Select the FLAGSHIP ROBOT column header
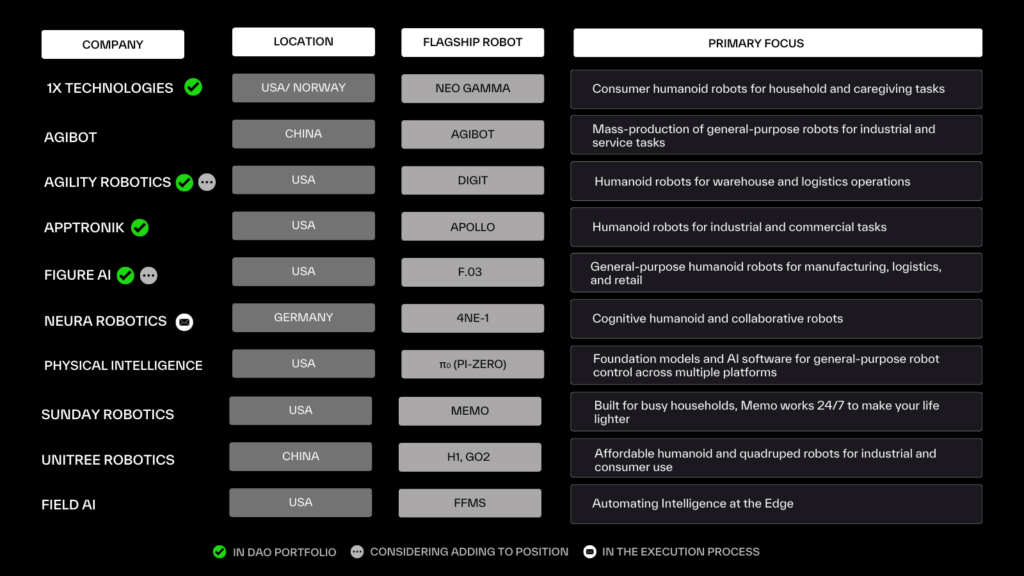 pyautogui.click(x=473, y=42)
